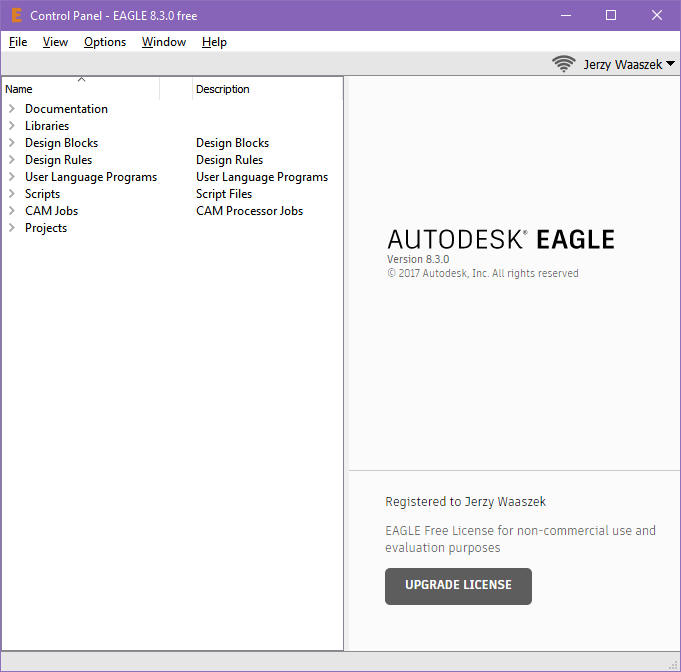Select the Libraries entry in tree
This screenshot has width=681, height=672.
pyautogui.click(x=47, y=126)
